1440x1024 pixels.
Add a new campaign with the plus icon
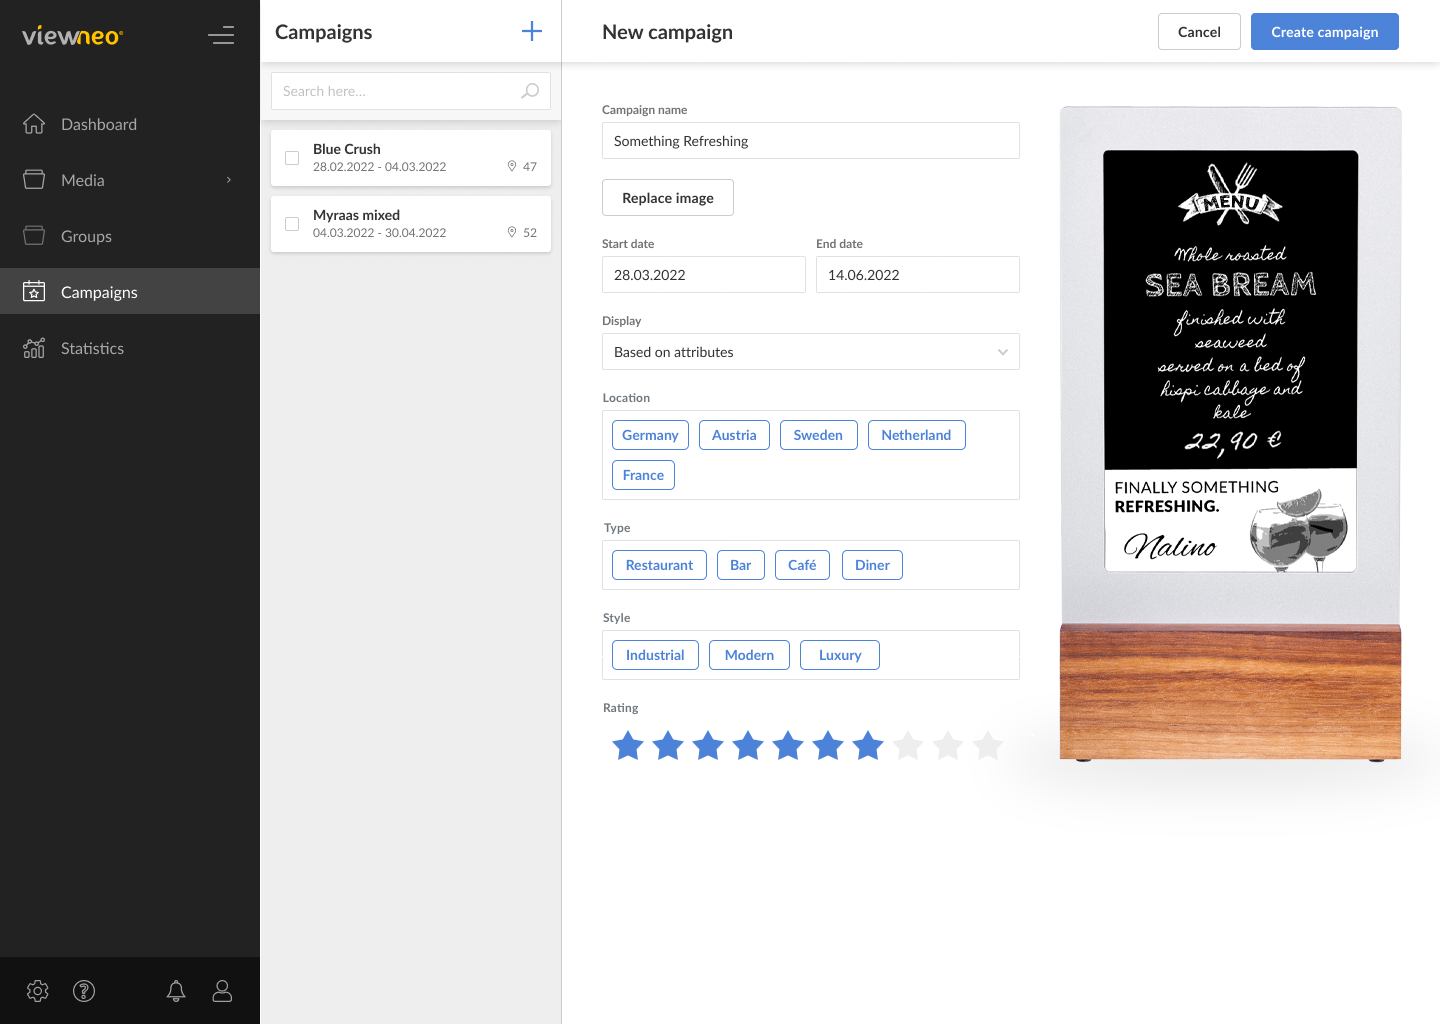coord(531,31)
